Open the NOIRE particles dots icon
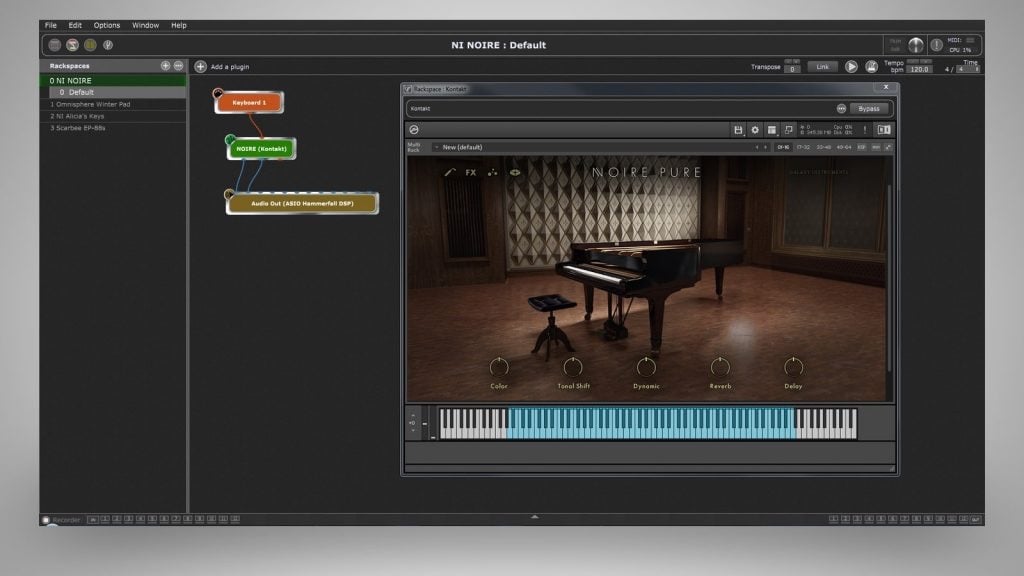 (492, 172)
